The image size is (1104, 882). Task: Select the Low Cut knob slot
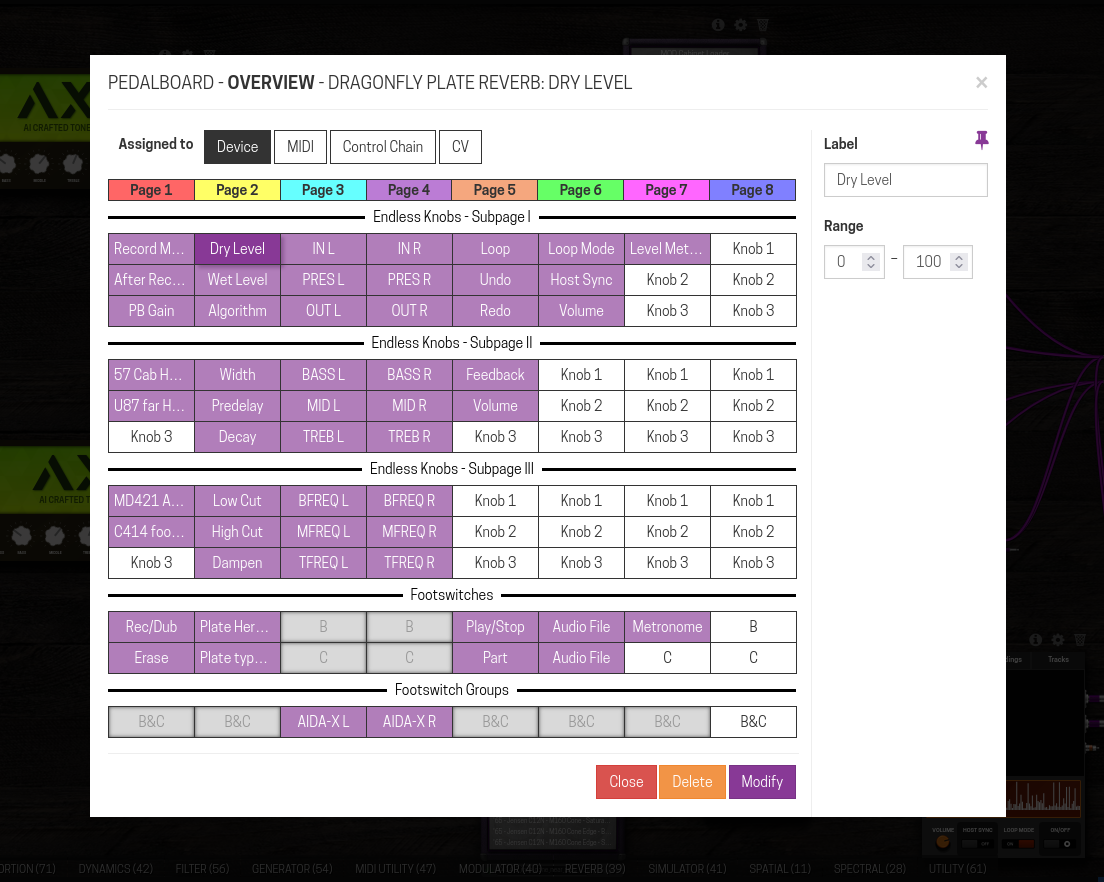(x=237, y=501)
